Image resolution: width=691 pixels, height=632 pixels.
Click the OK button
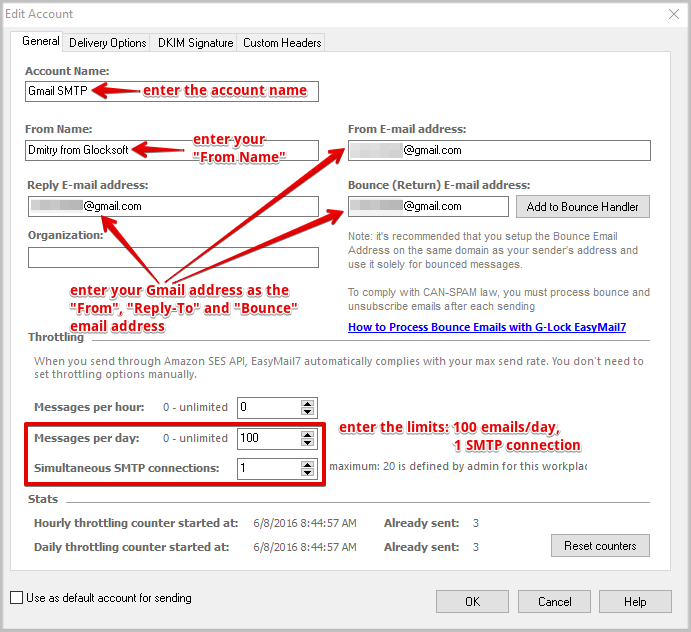pyautogui.click(x=473, y=601)
